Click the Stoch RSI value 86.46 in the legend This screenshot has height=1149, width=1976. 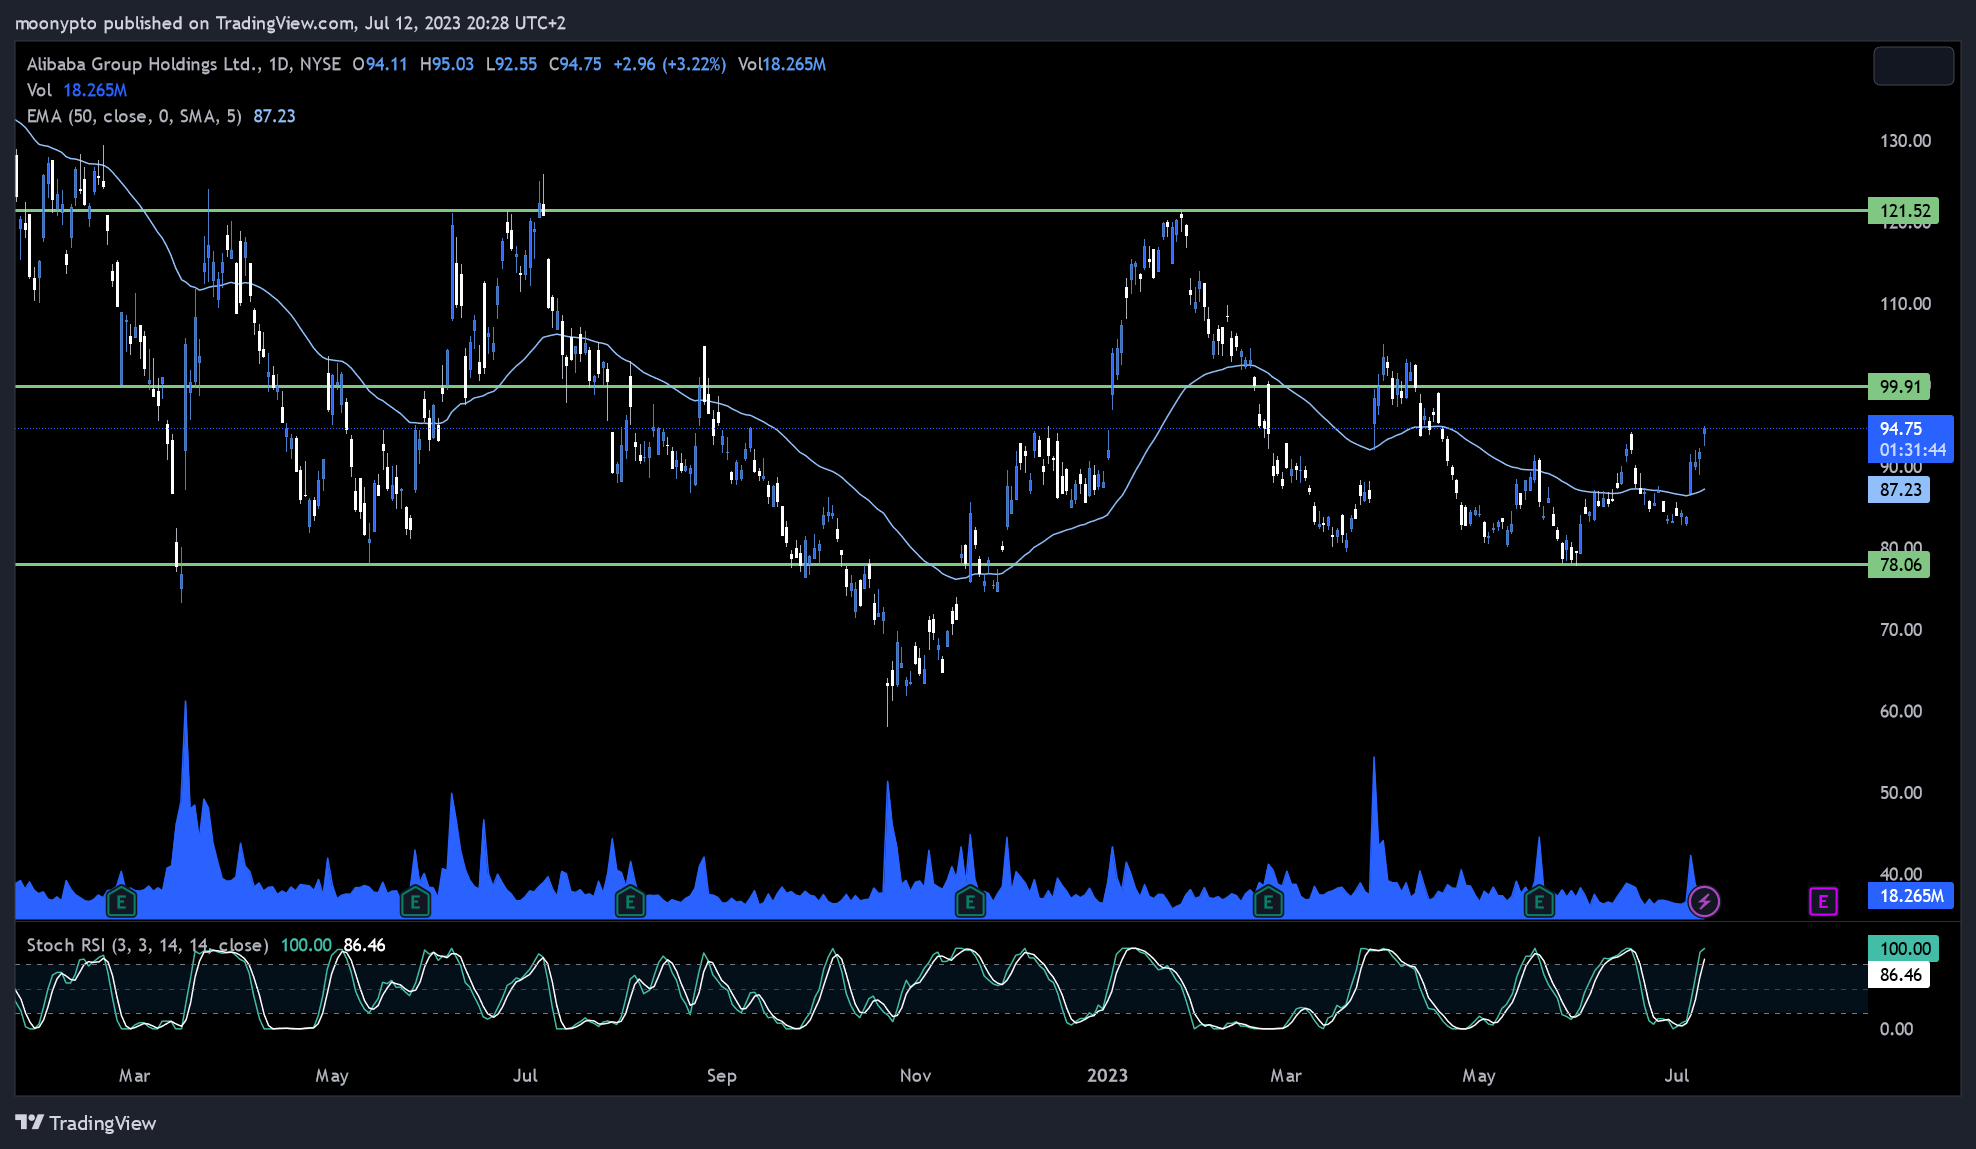tap(364, 945)
